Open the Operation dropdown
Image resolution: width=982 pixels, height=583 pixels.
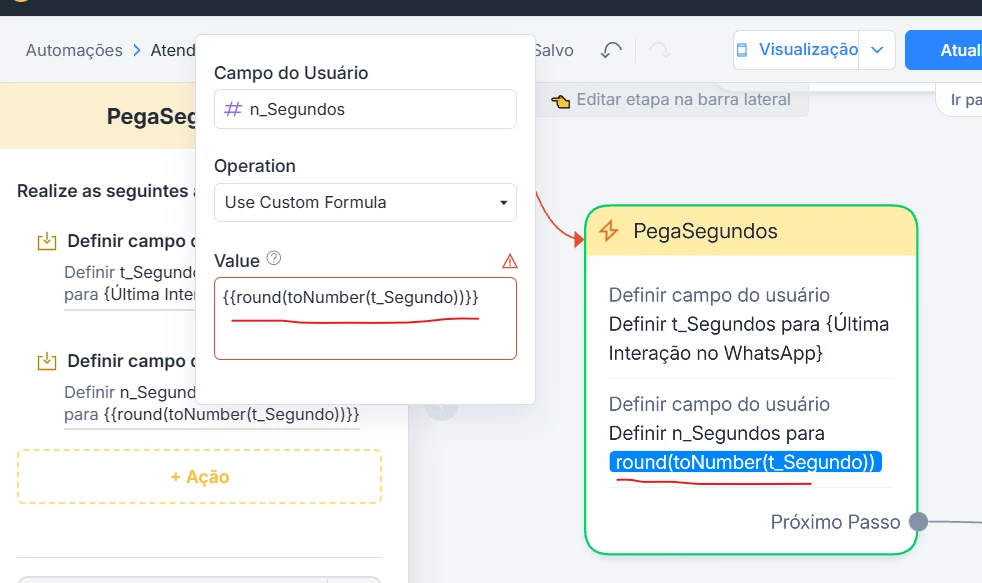click(x=365, y=202)
